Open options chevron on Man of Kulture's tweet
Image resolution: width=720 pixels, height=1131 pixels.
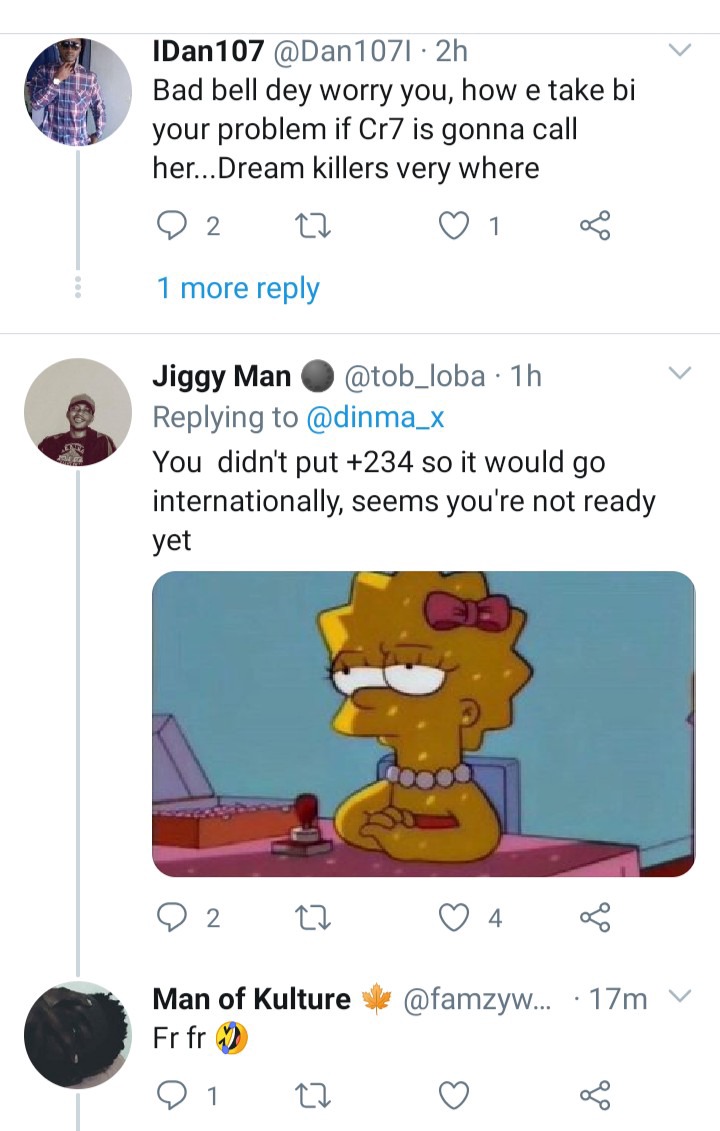tap(680, 996)
